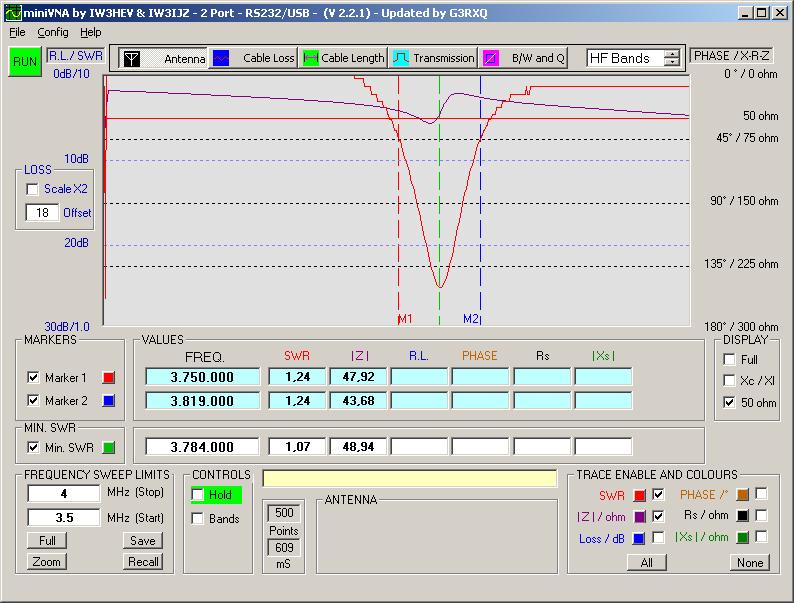The image size is (794, 603).
Task: Click the PHASE trace colour swatch
Action: click(741, 494)
